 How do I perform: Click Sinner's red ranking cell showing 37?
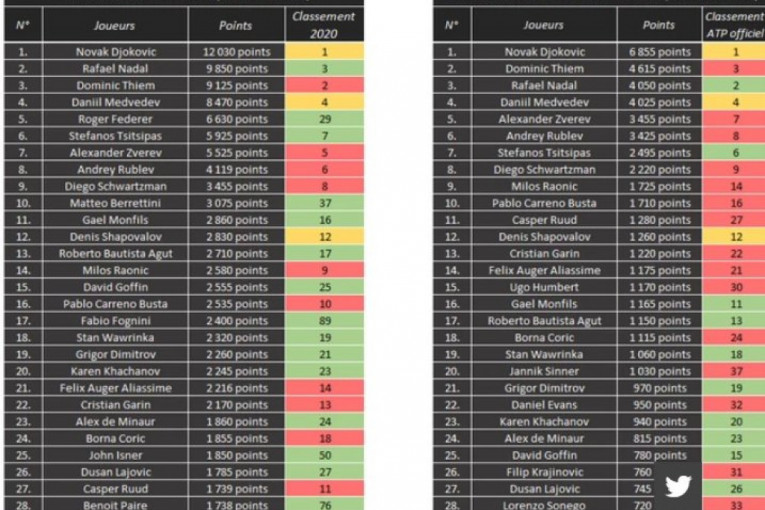tap(736, 371)
